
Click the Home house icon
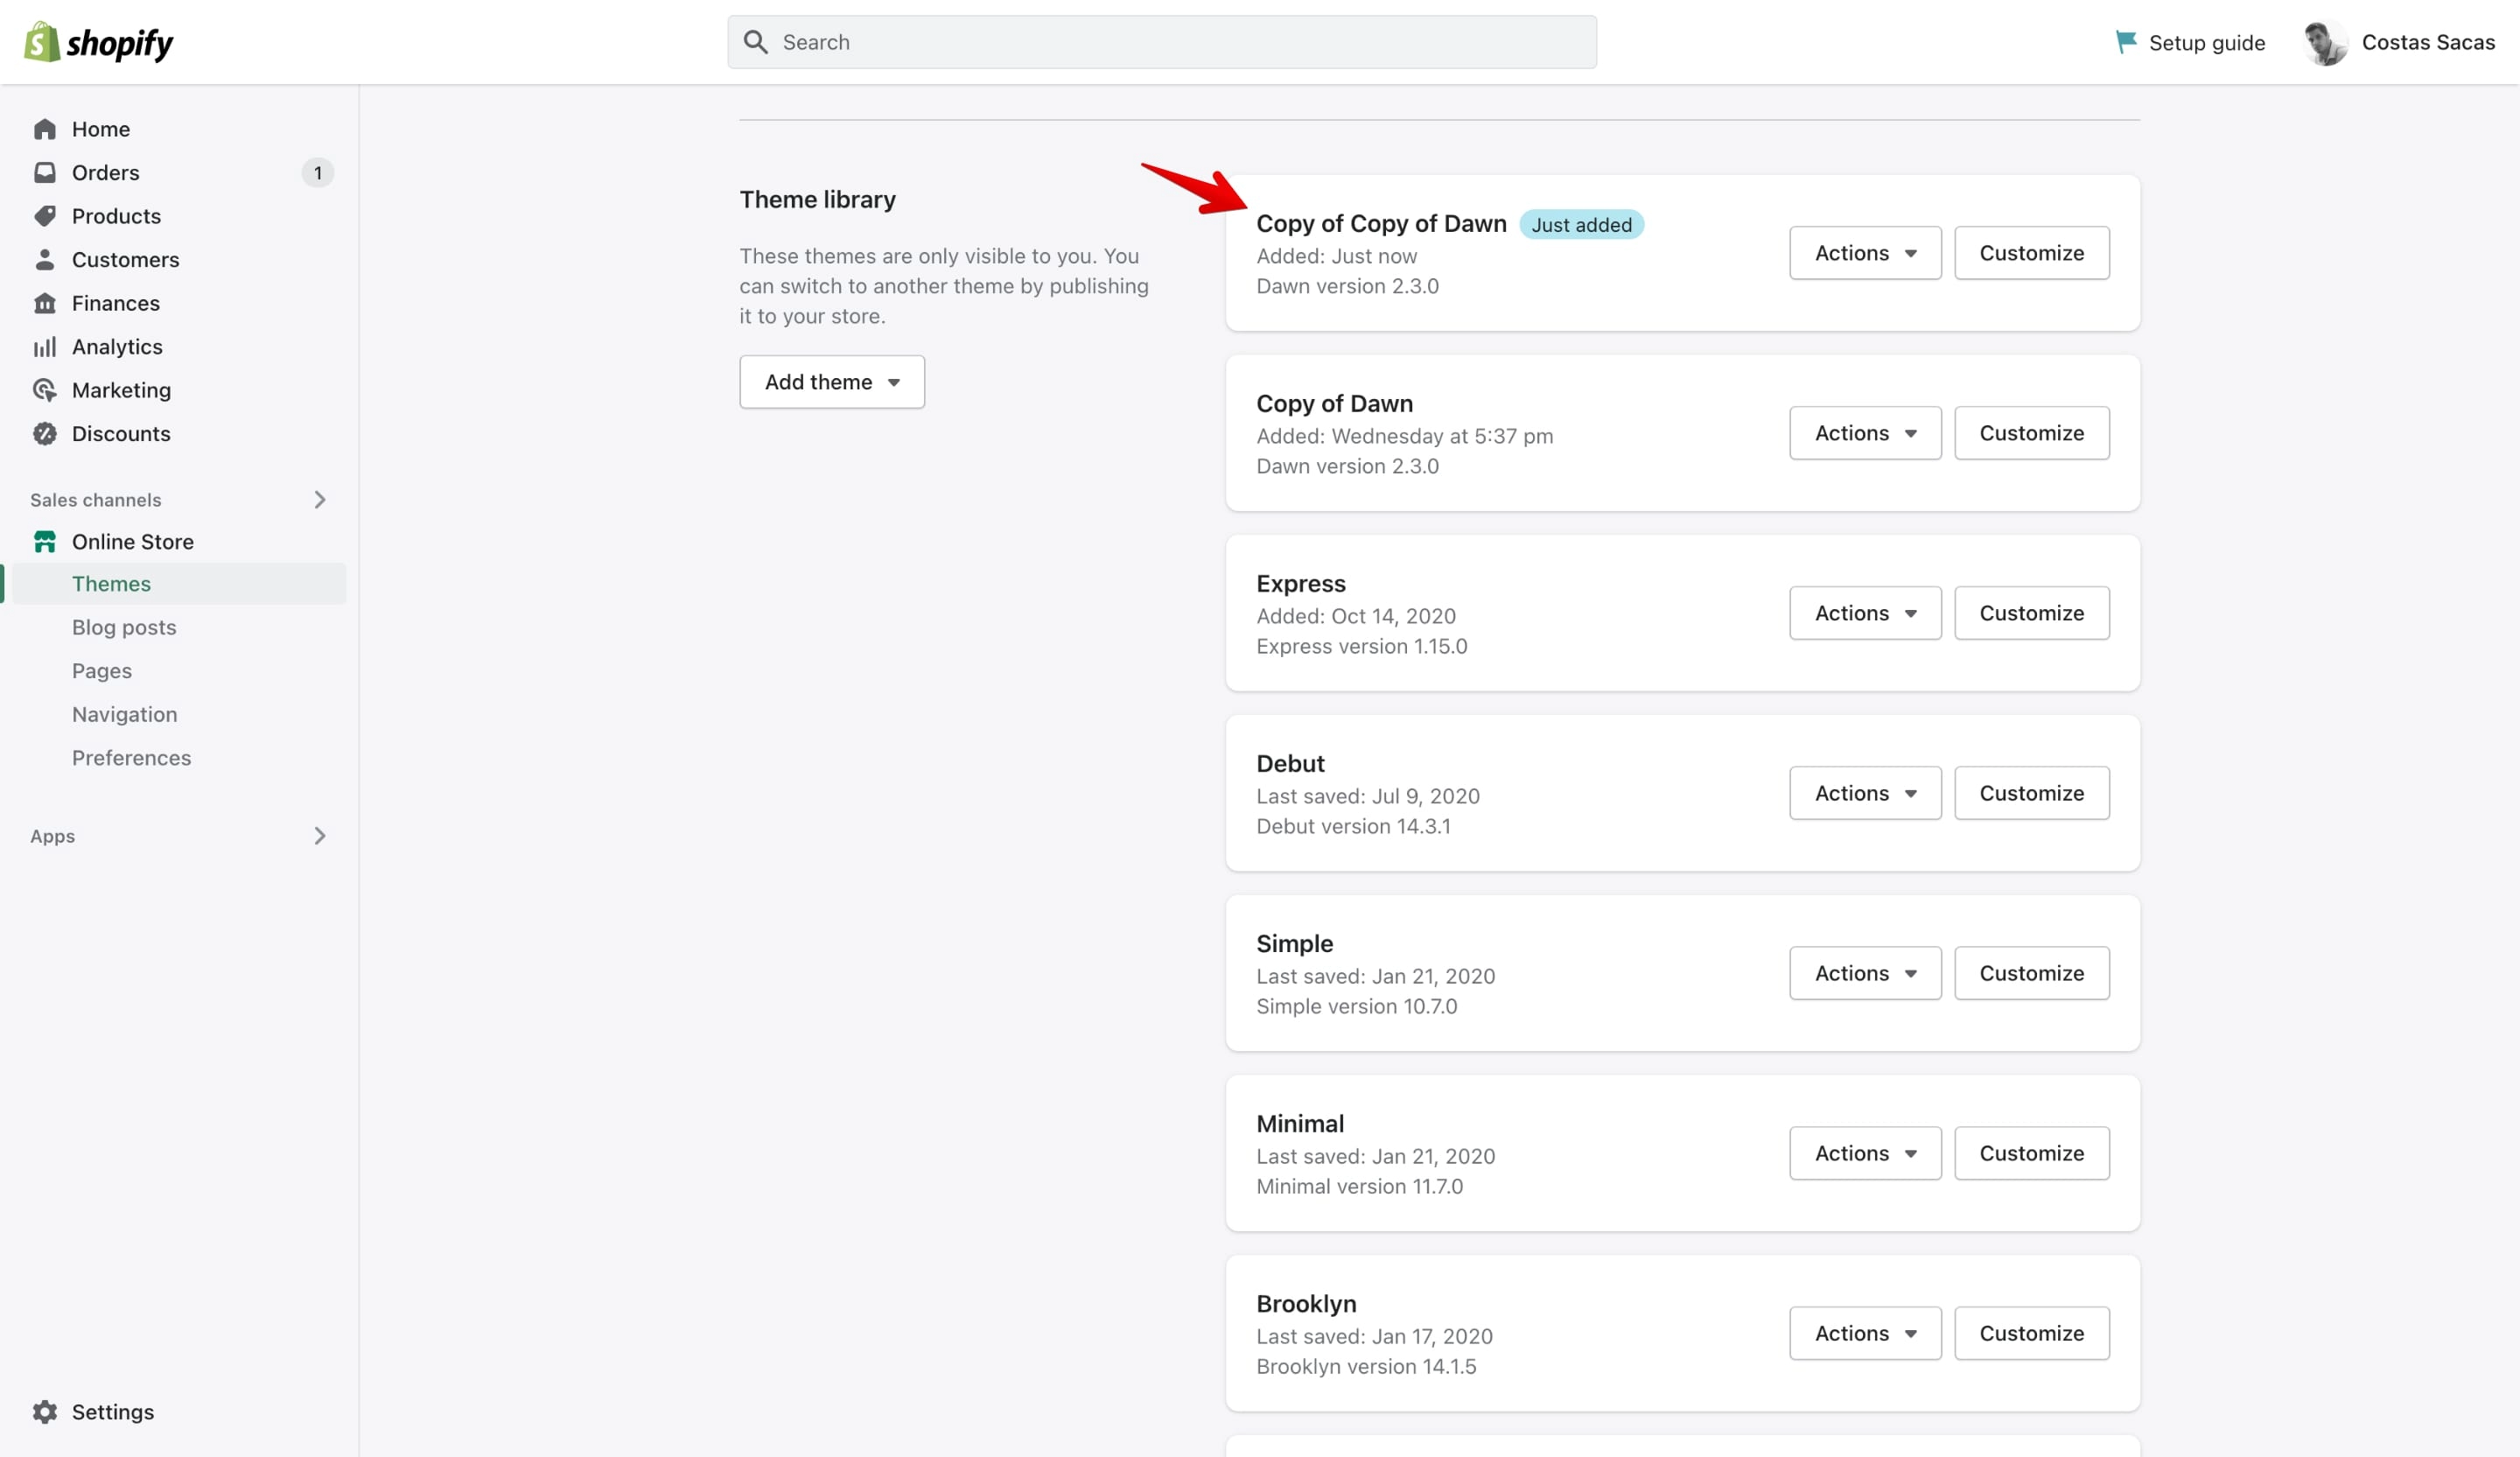pos(45,129)
